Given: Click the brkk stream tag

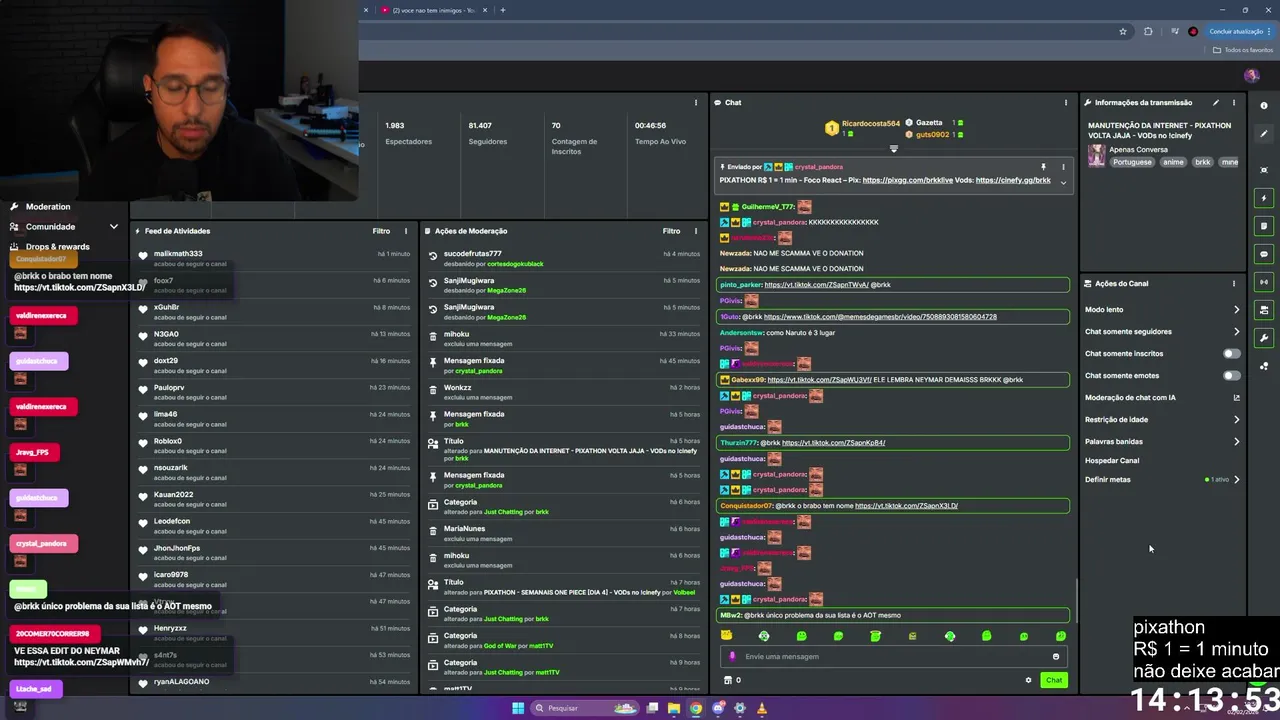Looking at the screenshot, I should [x=1202, y=162].
